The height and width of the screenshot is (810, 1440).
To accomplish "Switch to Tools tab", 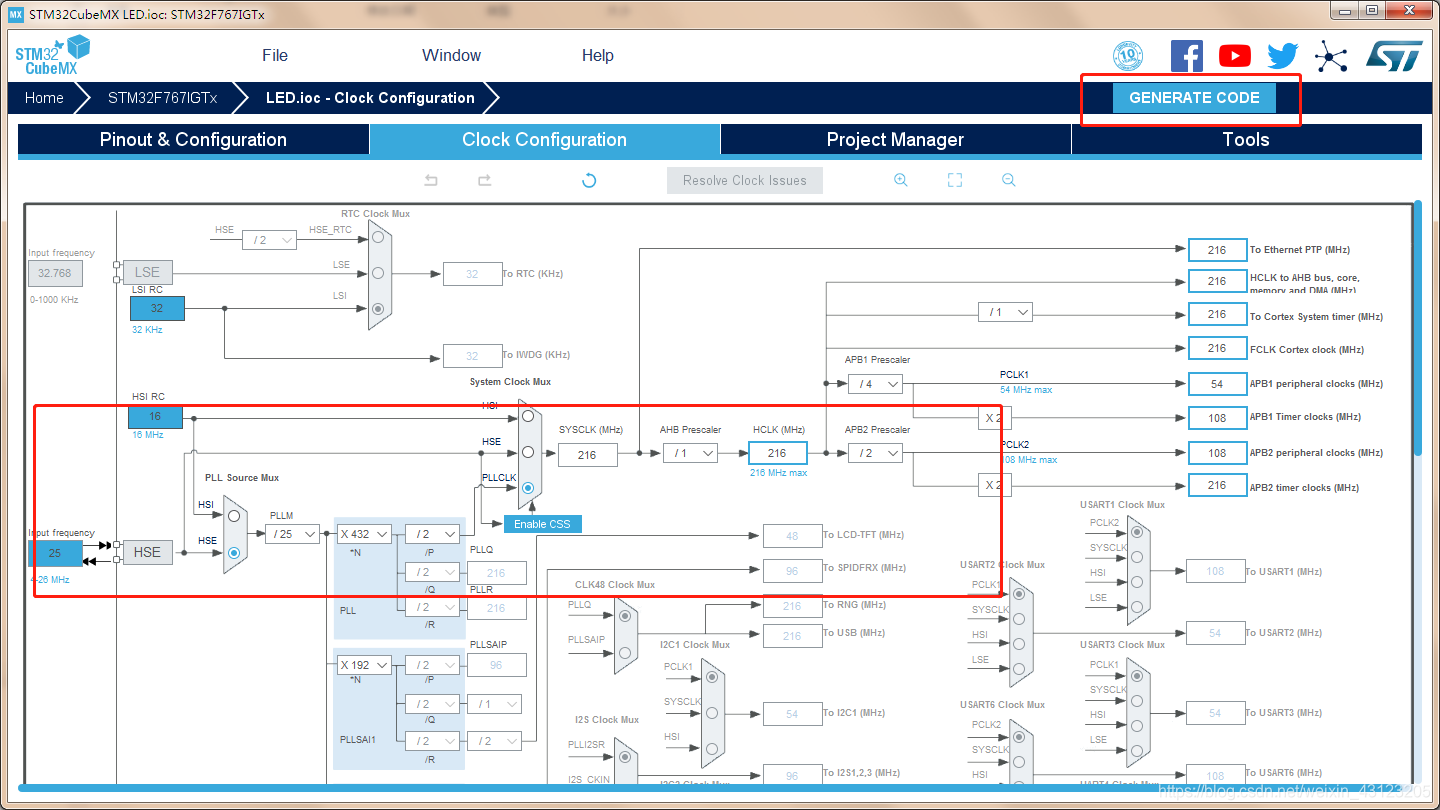I will (1246, 140).
